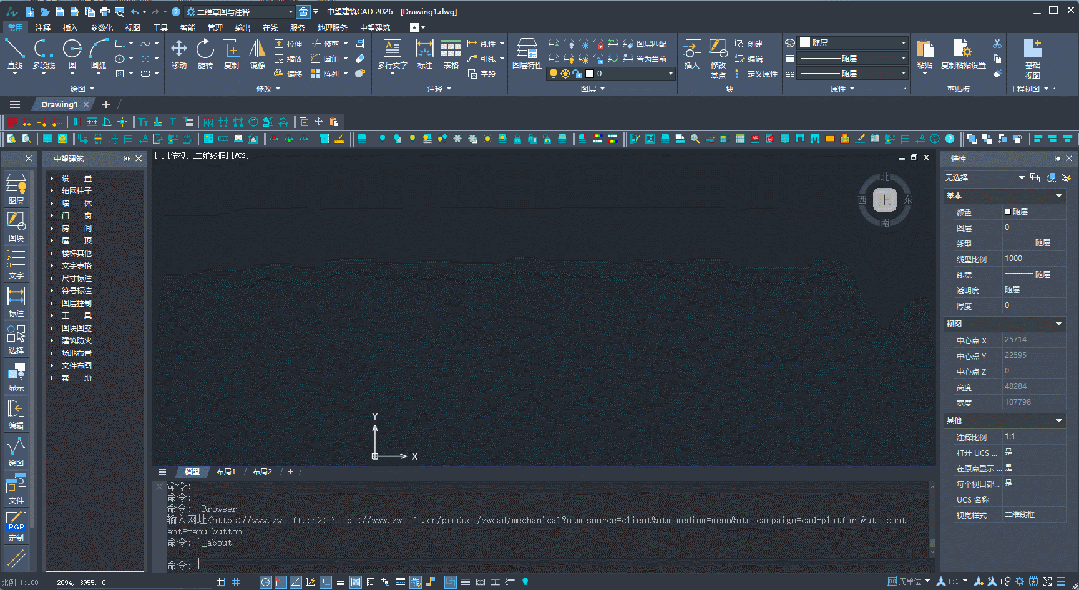Collapse the 视图 section in properties panel
Viewport: 1079px width, 590px height.
pyautogui.click(x=1058, y=324)
